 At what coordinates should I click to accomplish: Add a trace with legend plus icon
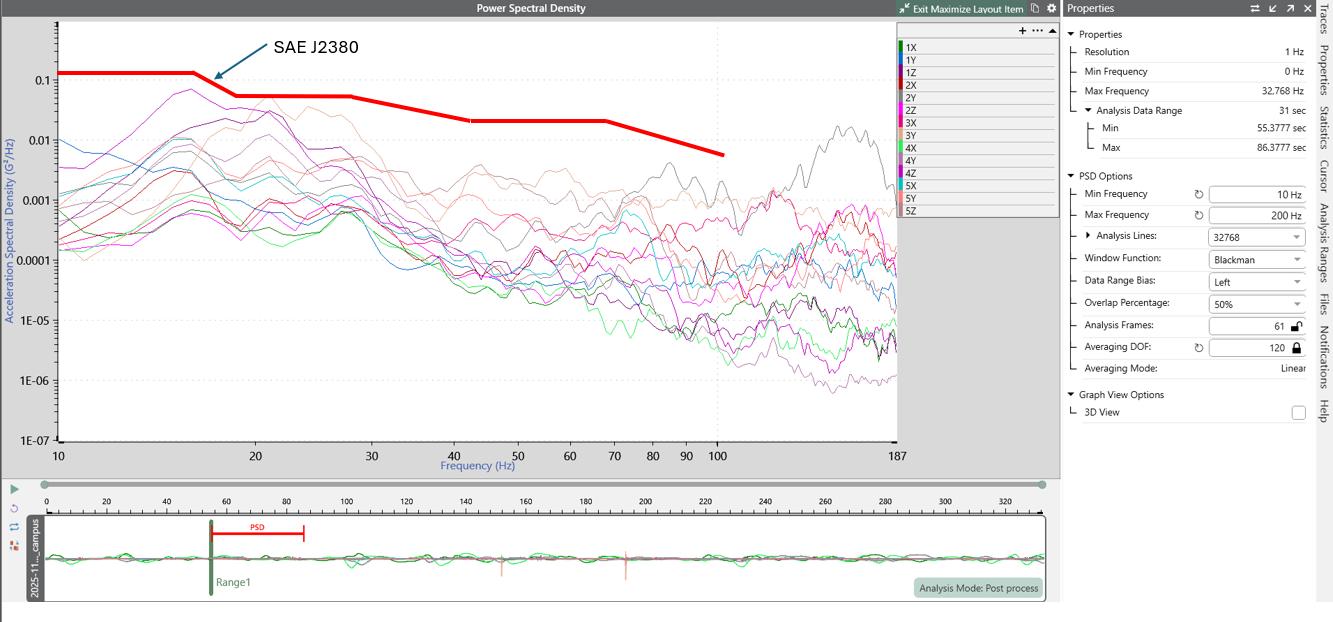pos(1022,31)
